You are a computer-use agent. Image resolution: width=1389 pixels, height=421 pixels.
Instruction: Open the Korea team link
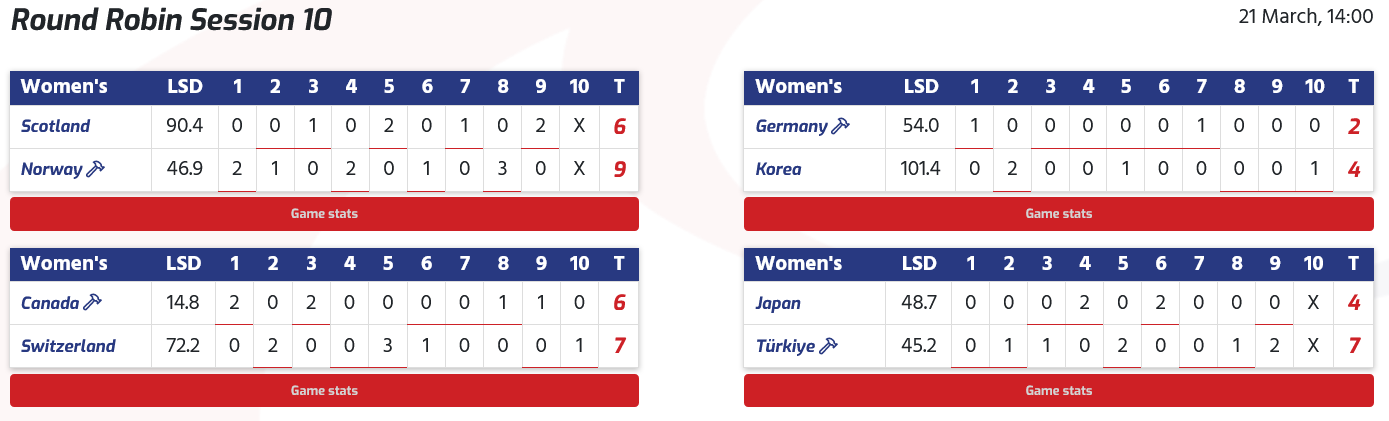pyautogui.click(x=778, y=169)
